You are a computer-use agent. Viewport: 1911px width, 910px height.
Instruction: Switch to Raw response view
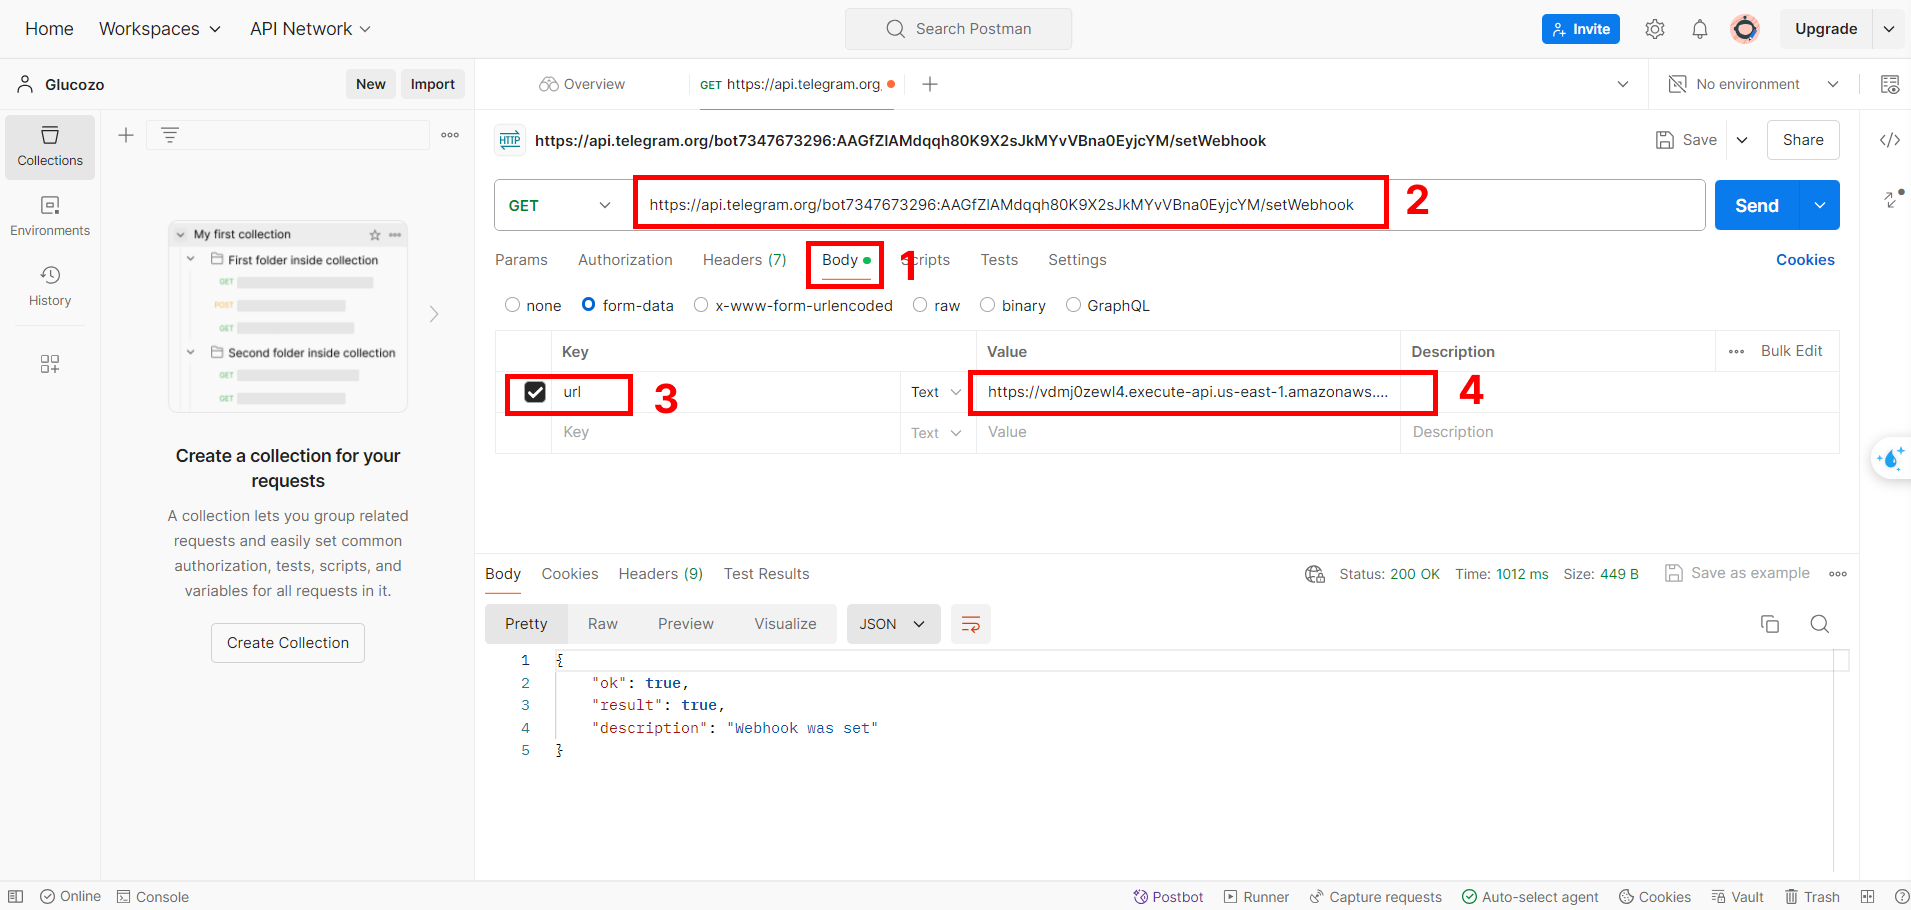click(603, 624)
